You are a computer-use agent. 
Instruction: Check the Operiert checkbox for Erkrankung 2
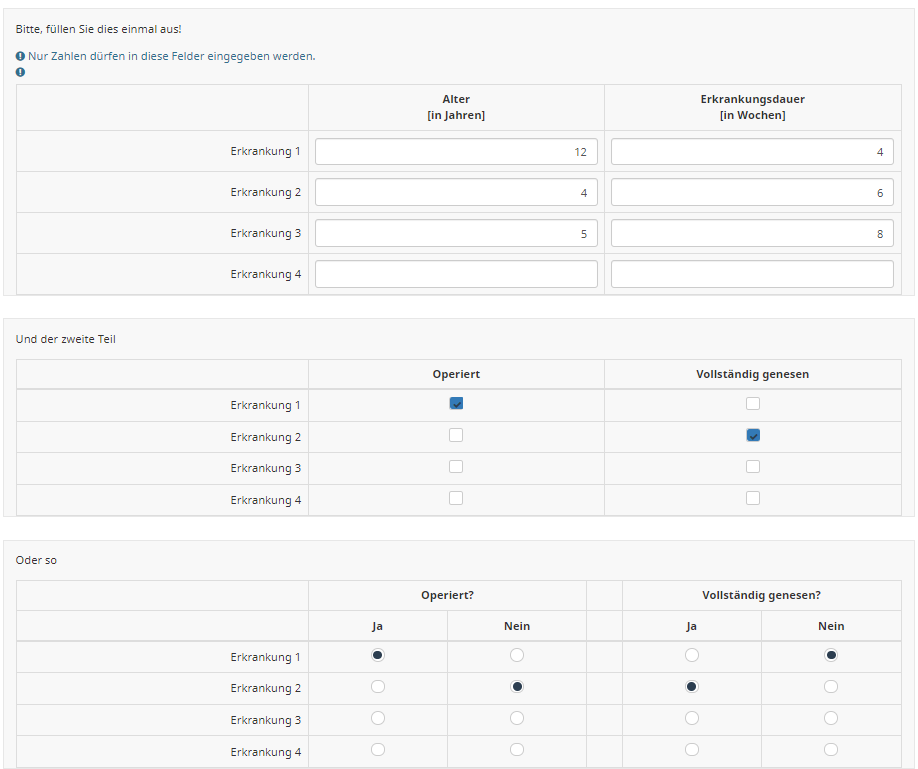coord(456,435)
